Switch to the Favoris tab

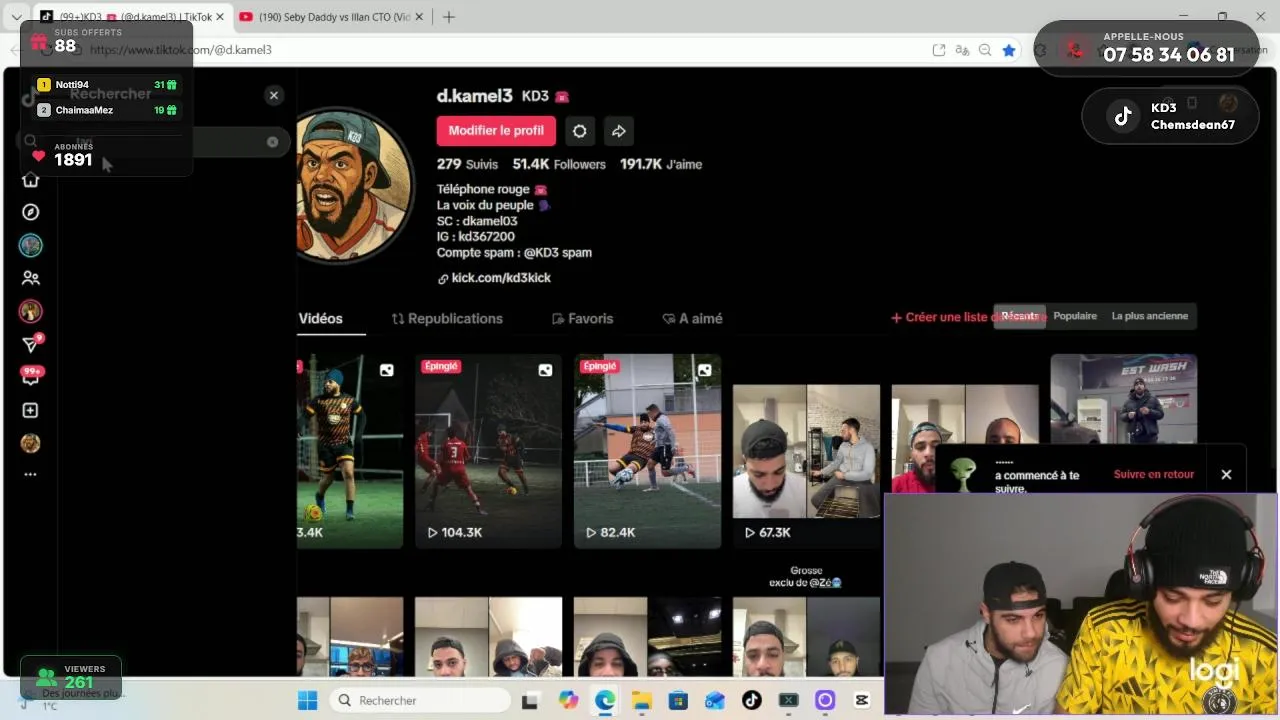582,318
